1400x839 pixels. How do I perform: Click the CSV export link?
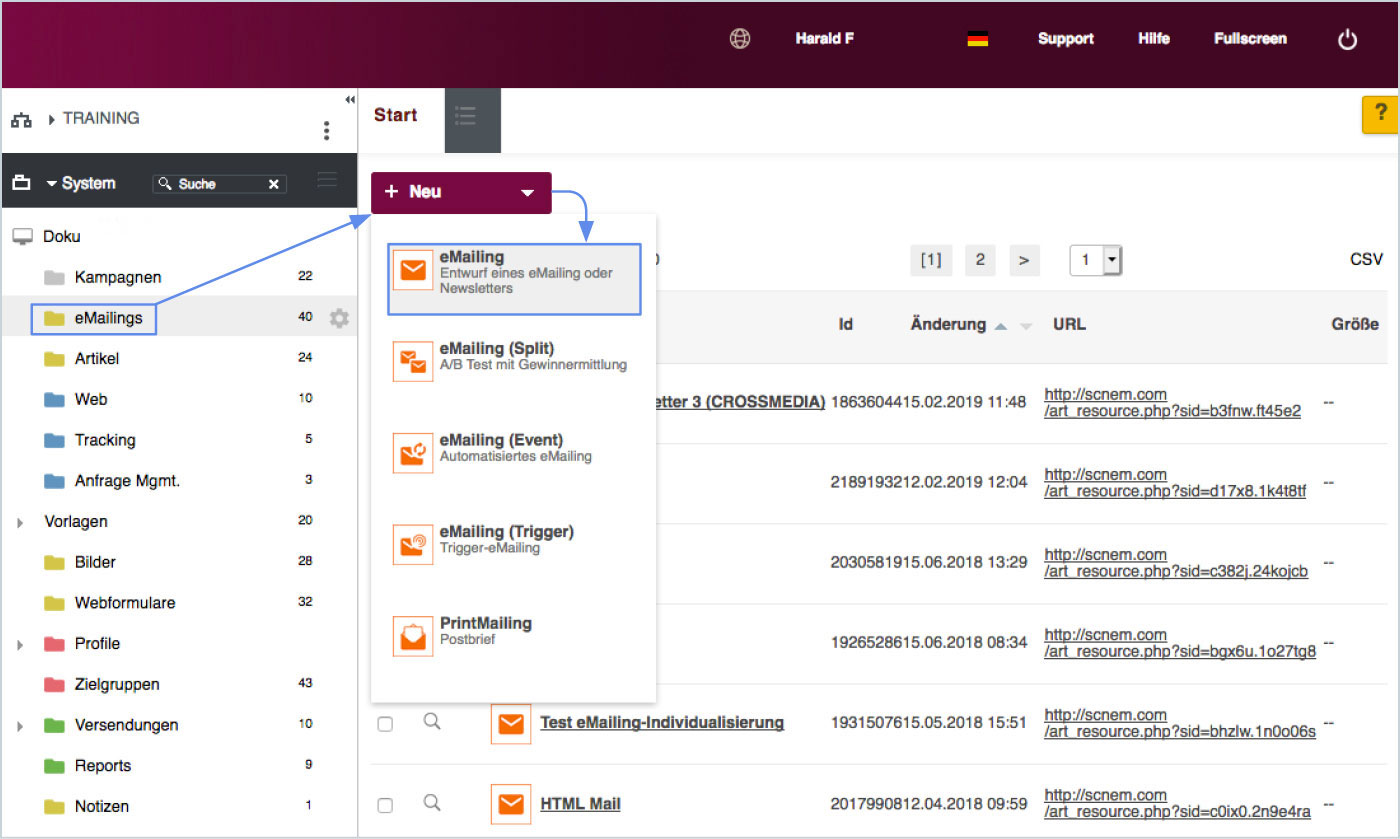tap(1366, 260)
